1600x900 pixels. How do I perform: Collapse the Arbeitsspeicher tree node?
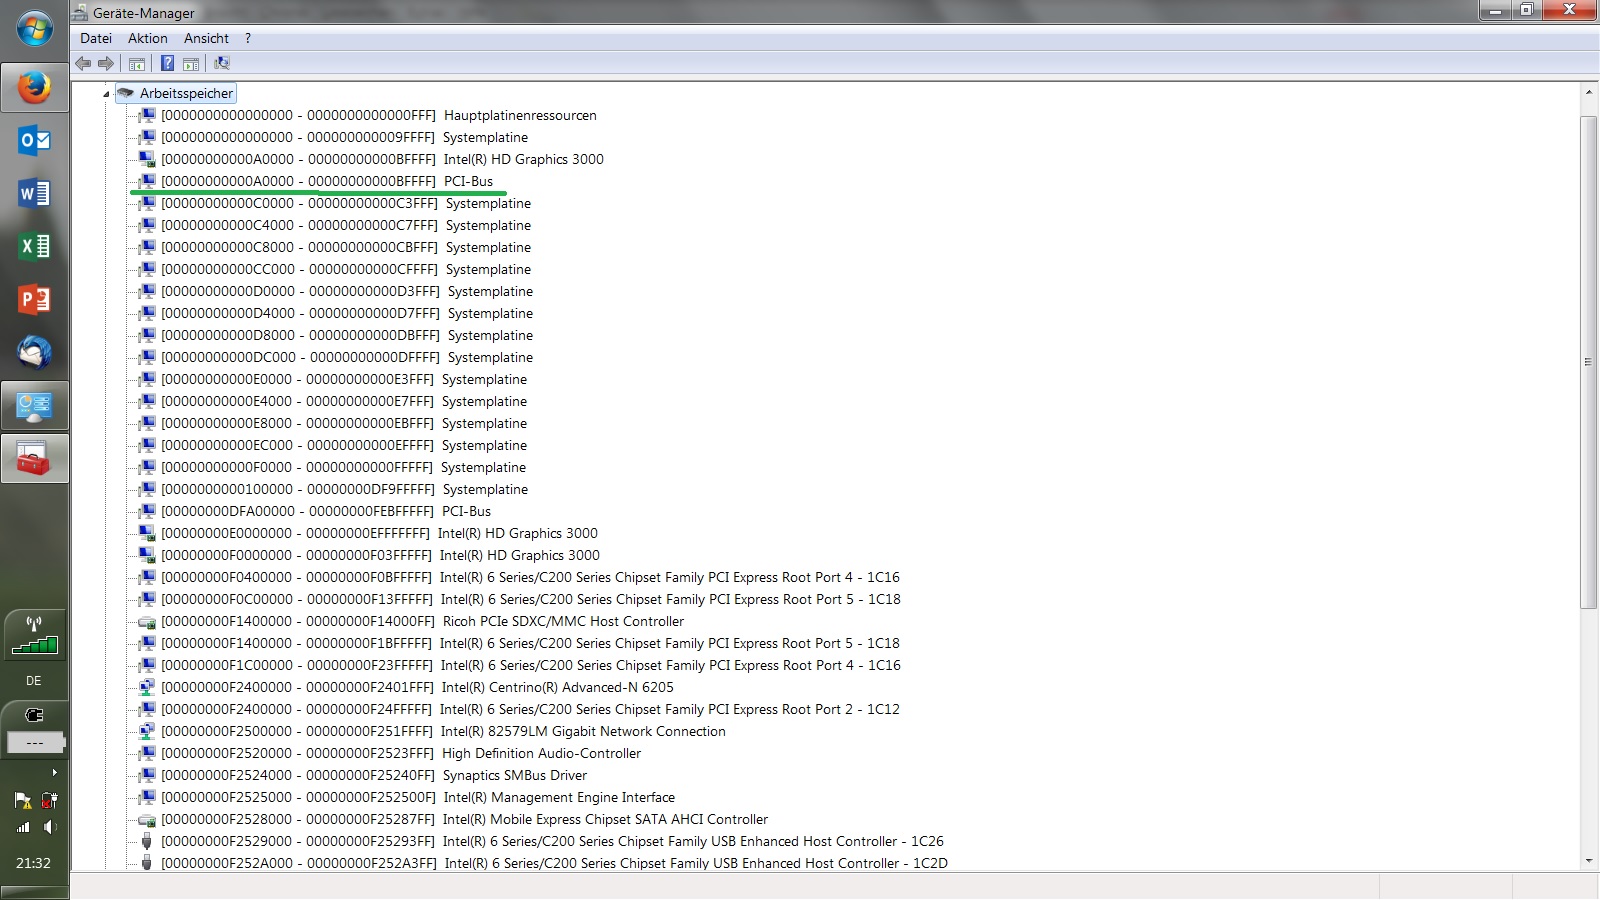[106, 94]
